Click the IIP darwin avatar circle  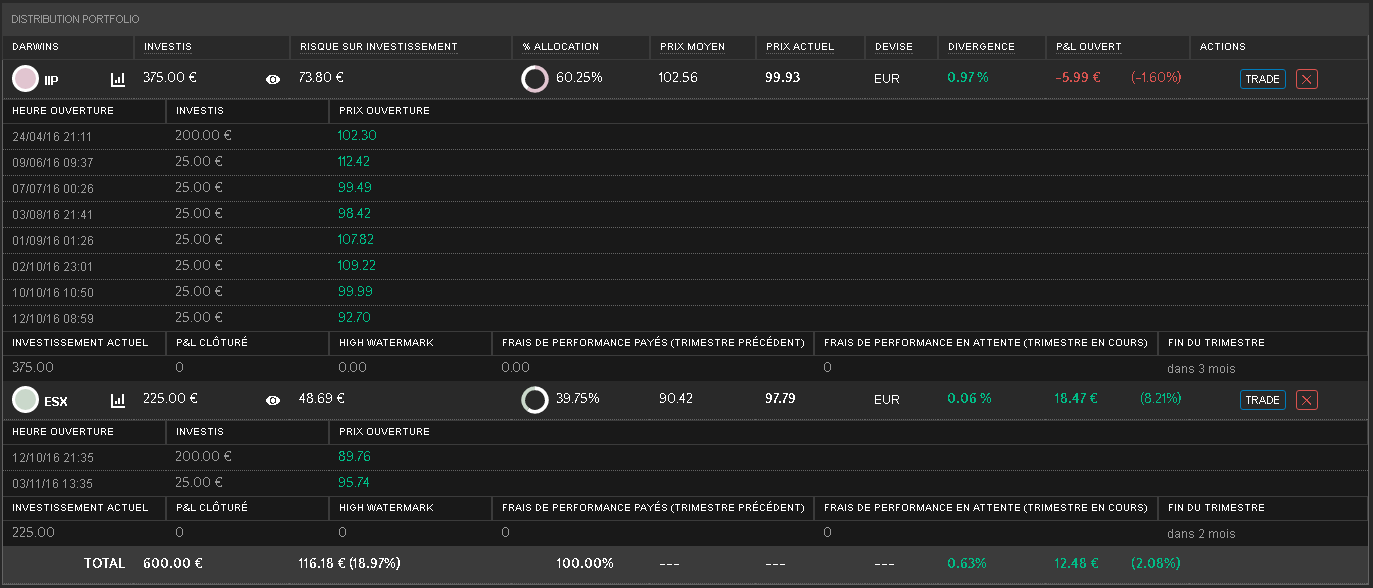[25, 78]
